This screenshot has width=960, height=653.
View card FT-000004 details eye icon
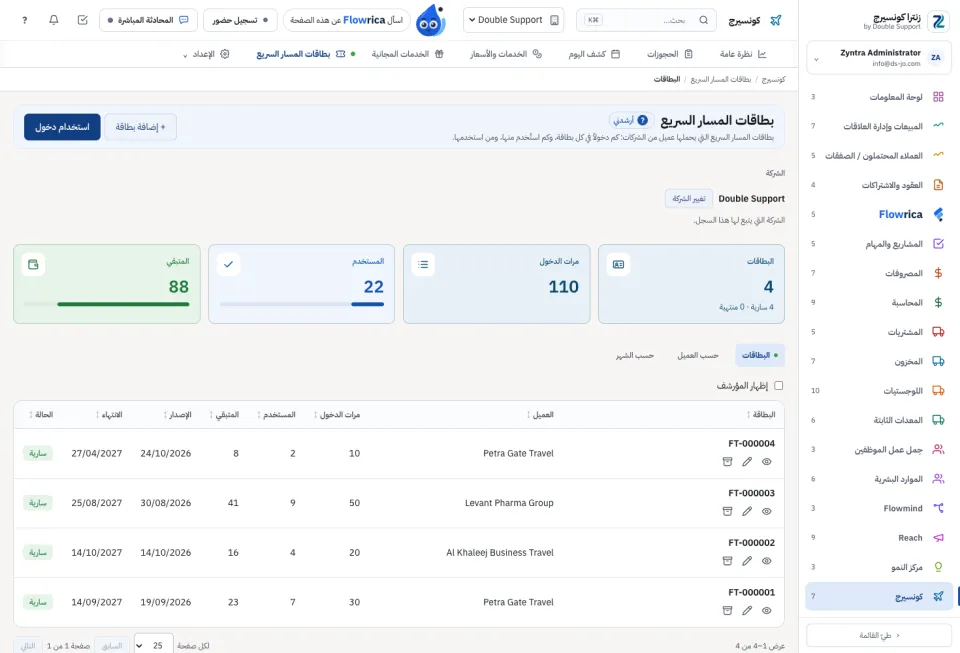tap(767, 462)
